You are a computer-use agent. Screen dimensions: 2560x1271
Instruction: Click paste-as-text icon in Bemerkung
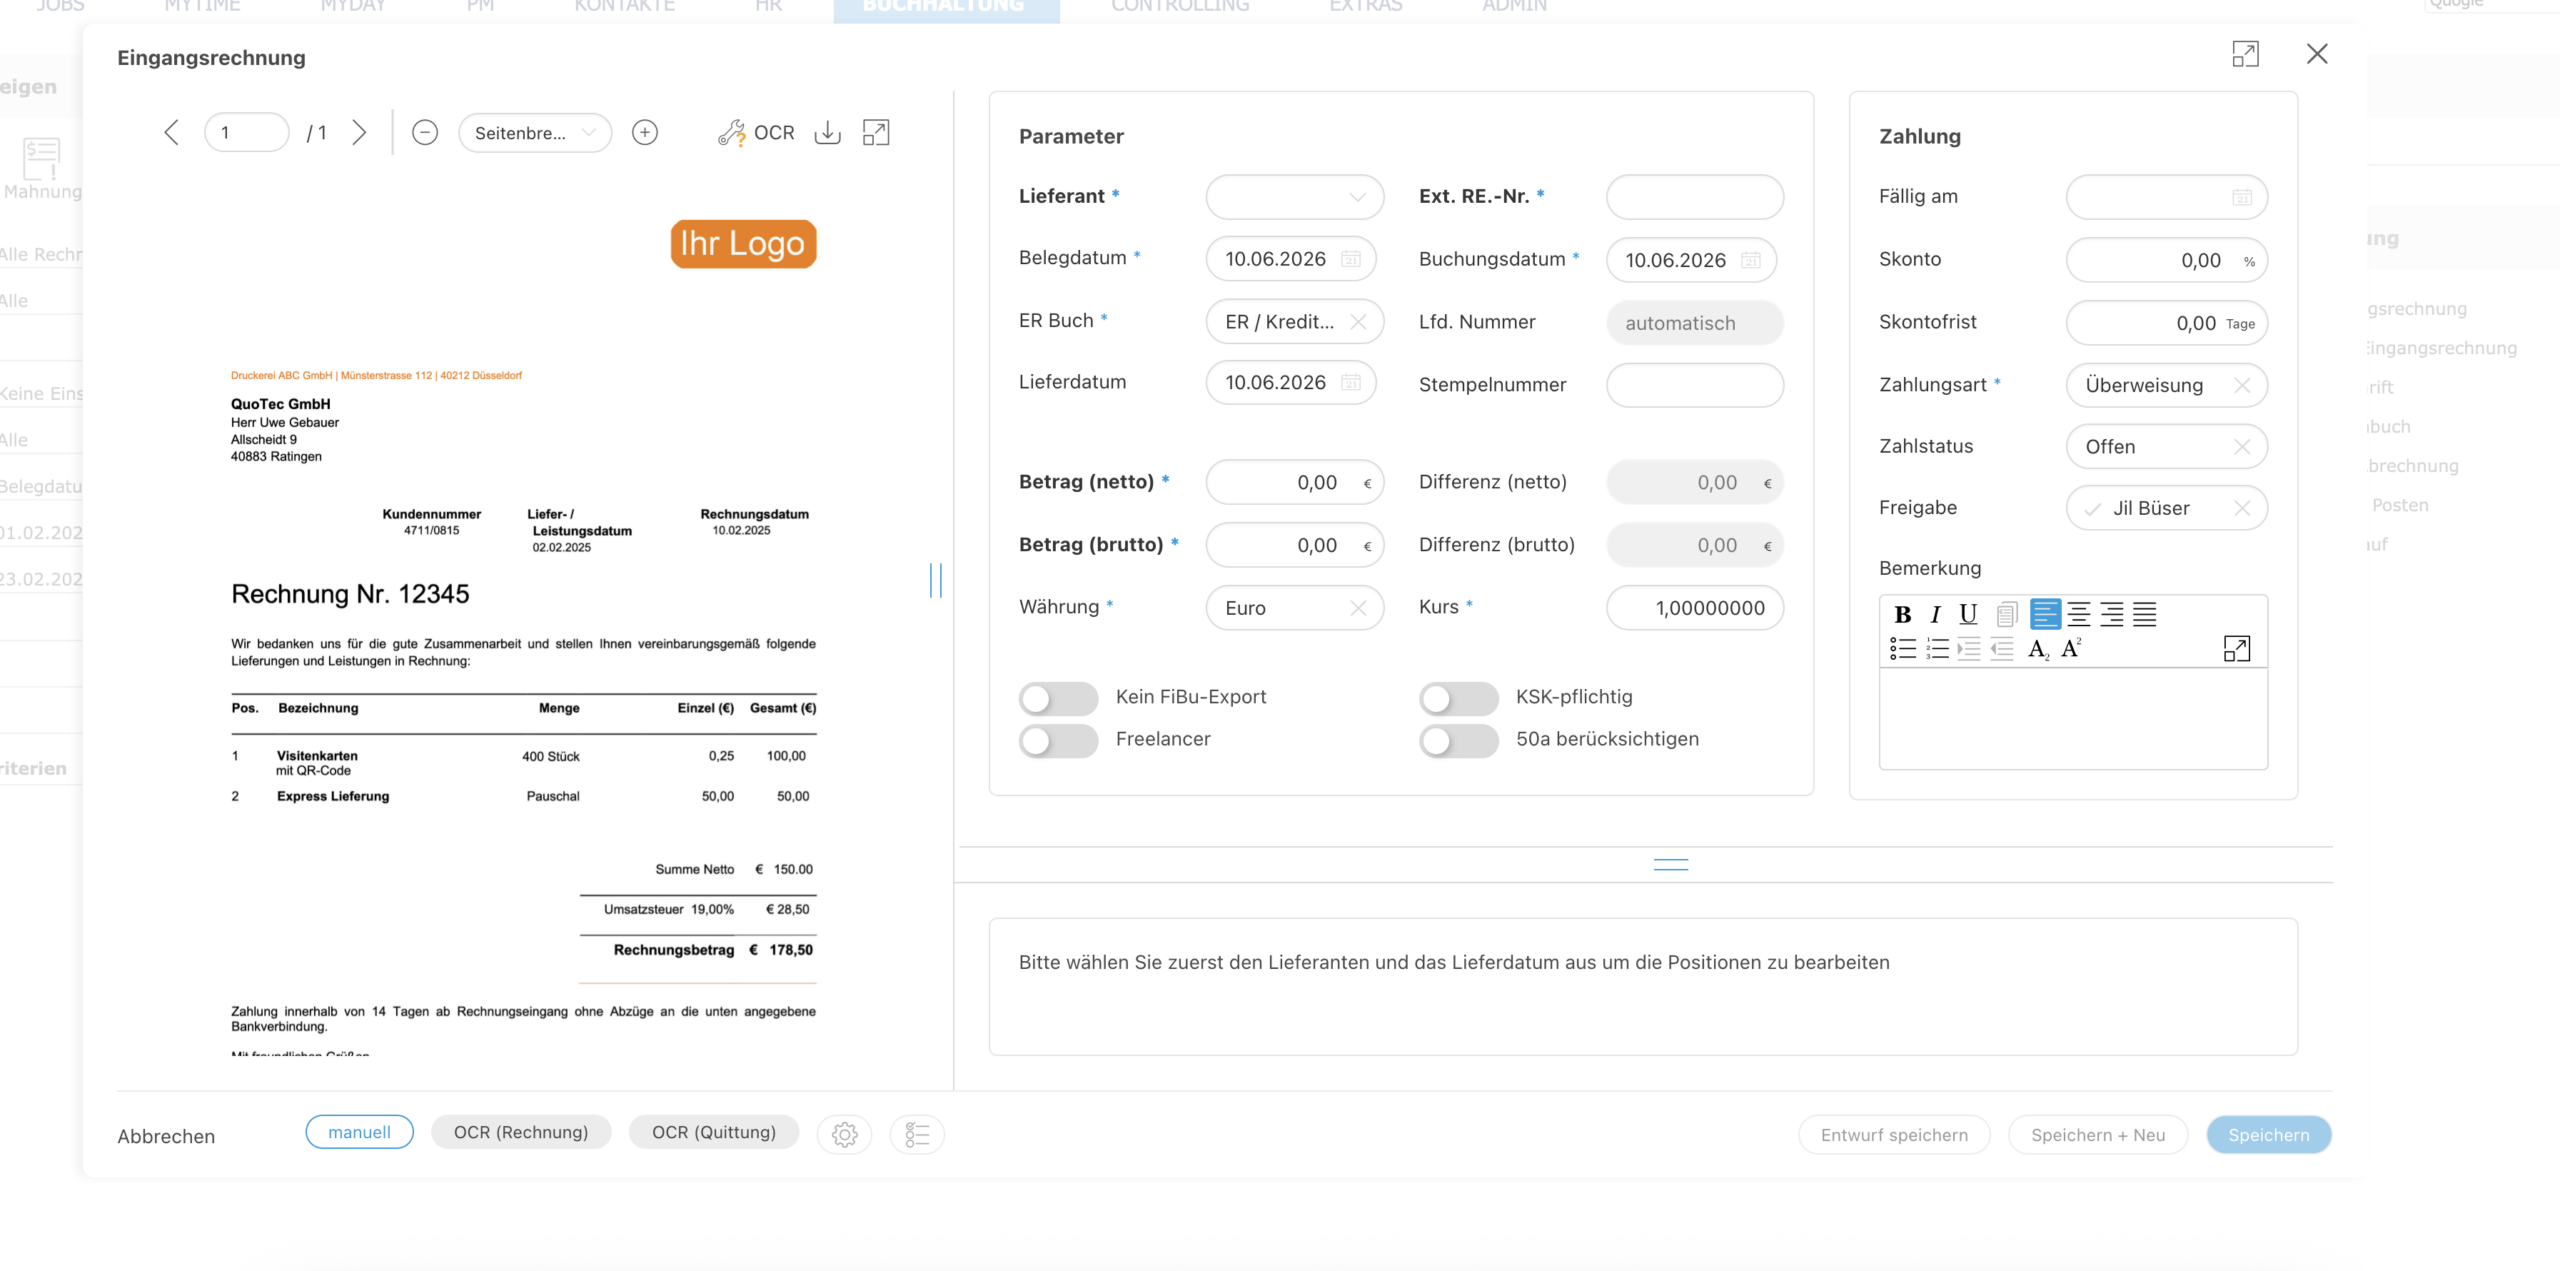pos(2007,614)
